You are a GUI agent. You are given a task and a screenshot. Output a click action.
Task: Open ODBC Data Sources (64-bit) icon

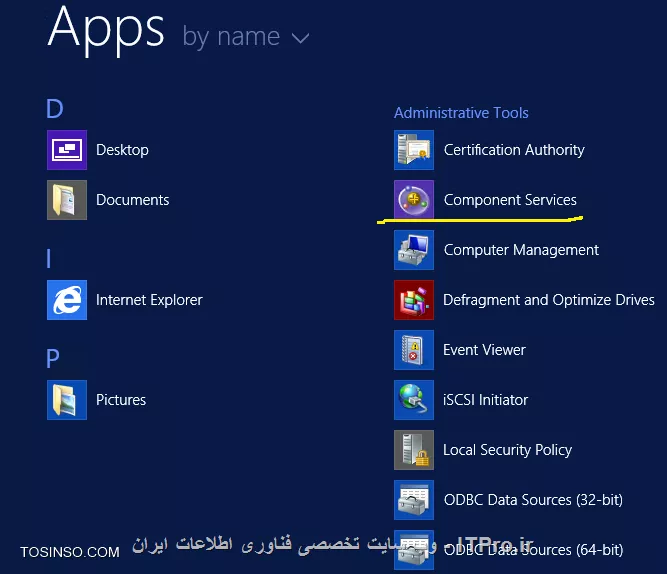[414, 550]
